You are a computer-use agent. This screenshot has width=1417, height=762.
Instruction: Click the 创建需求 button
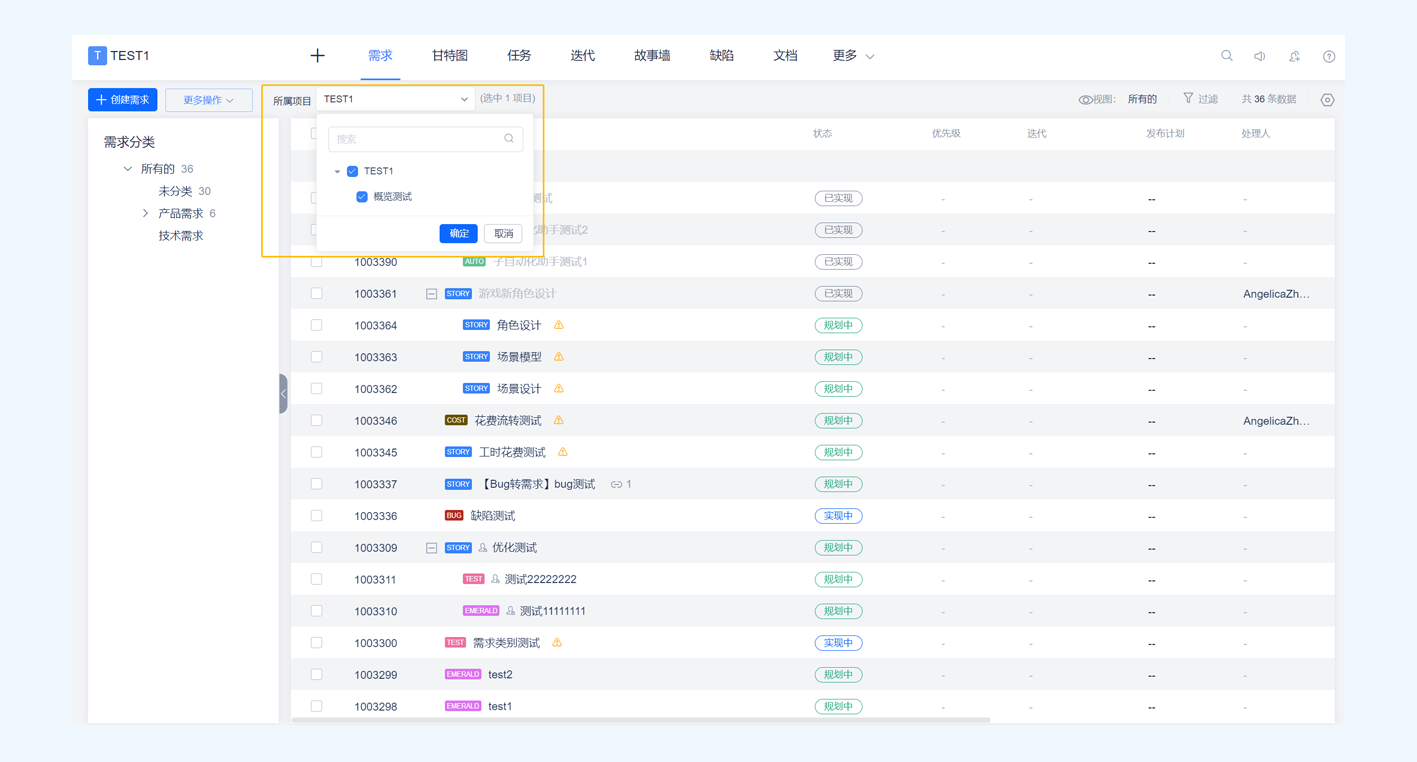pyautogui.click(x=123, y=100)
